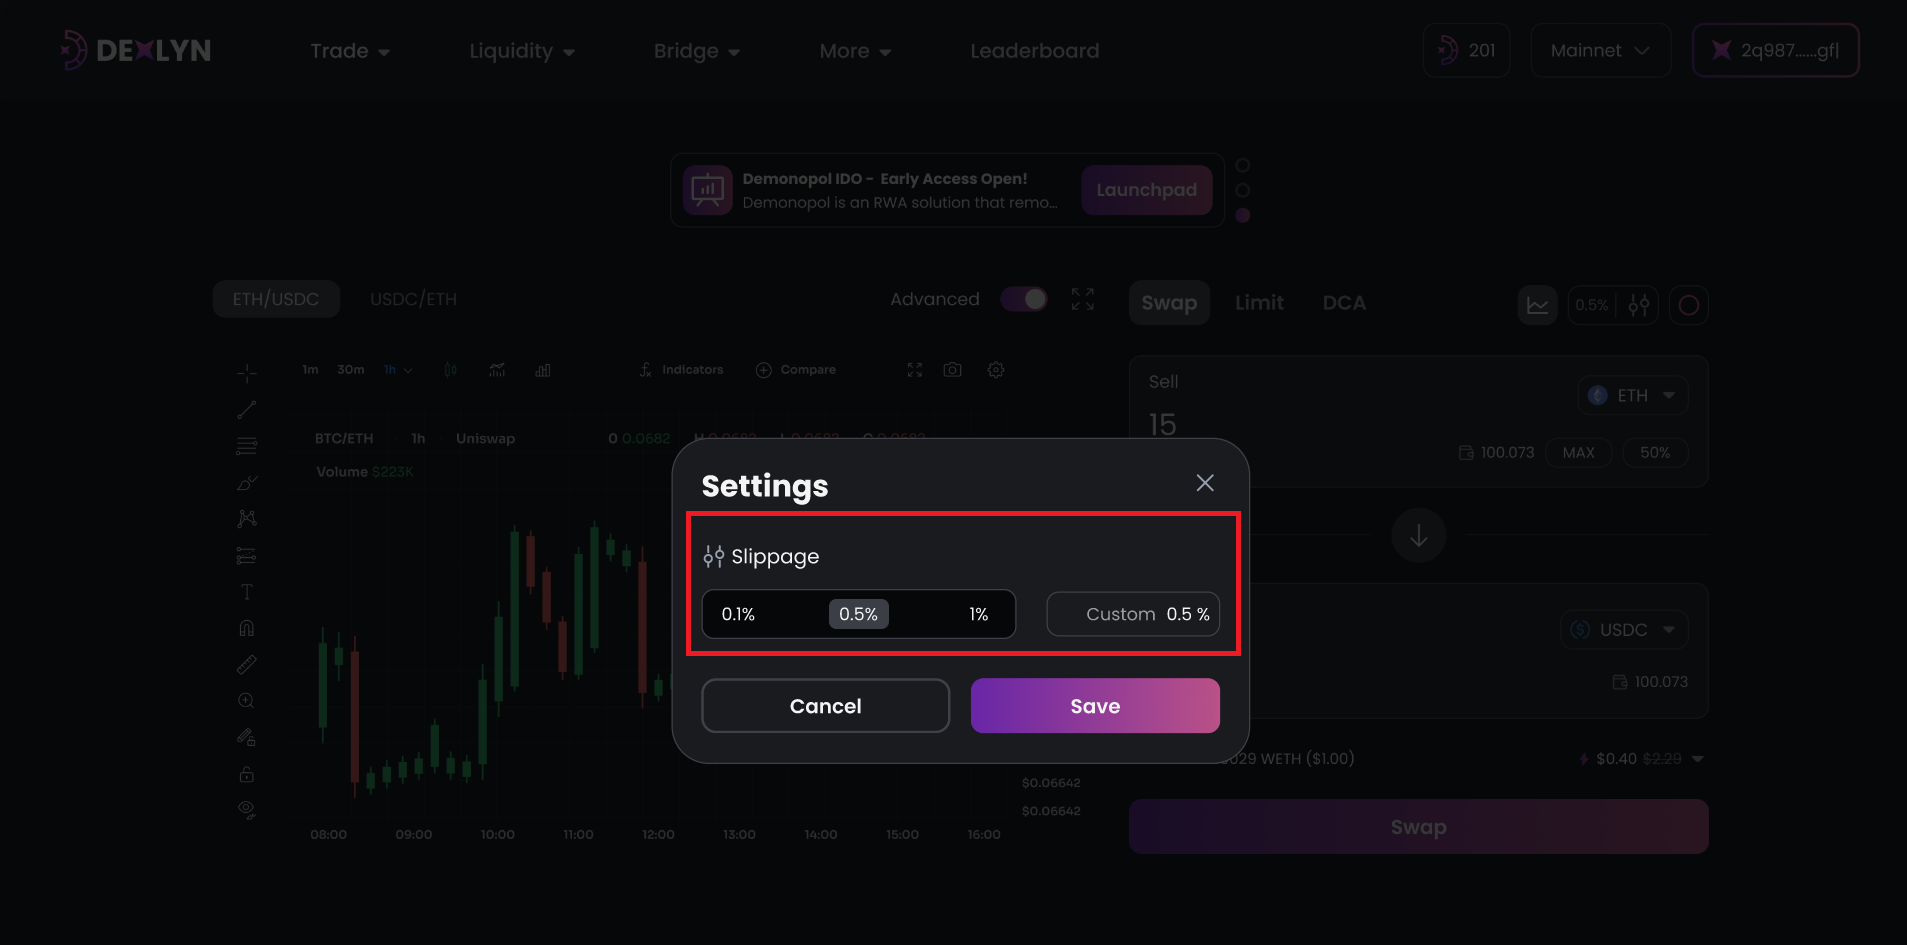Click the magnet snap tool
The width and height of the screenshot is (1907, 945).
click(247, 628)
